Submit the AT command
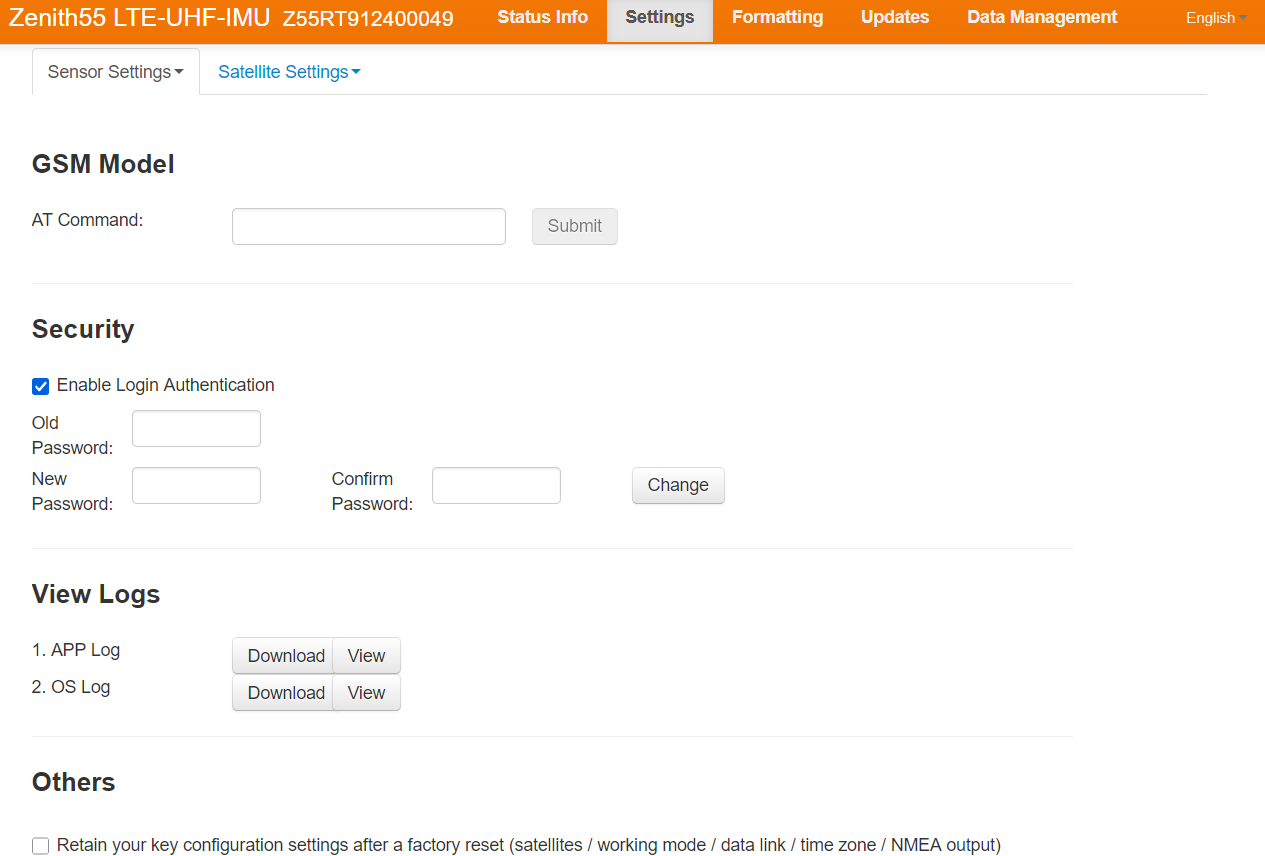The height and width of the screenshot is (856, 1265). tap(574, 226)
